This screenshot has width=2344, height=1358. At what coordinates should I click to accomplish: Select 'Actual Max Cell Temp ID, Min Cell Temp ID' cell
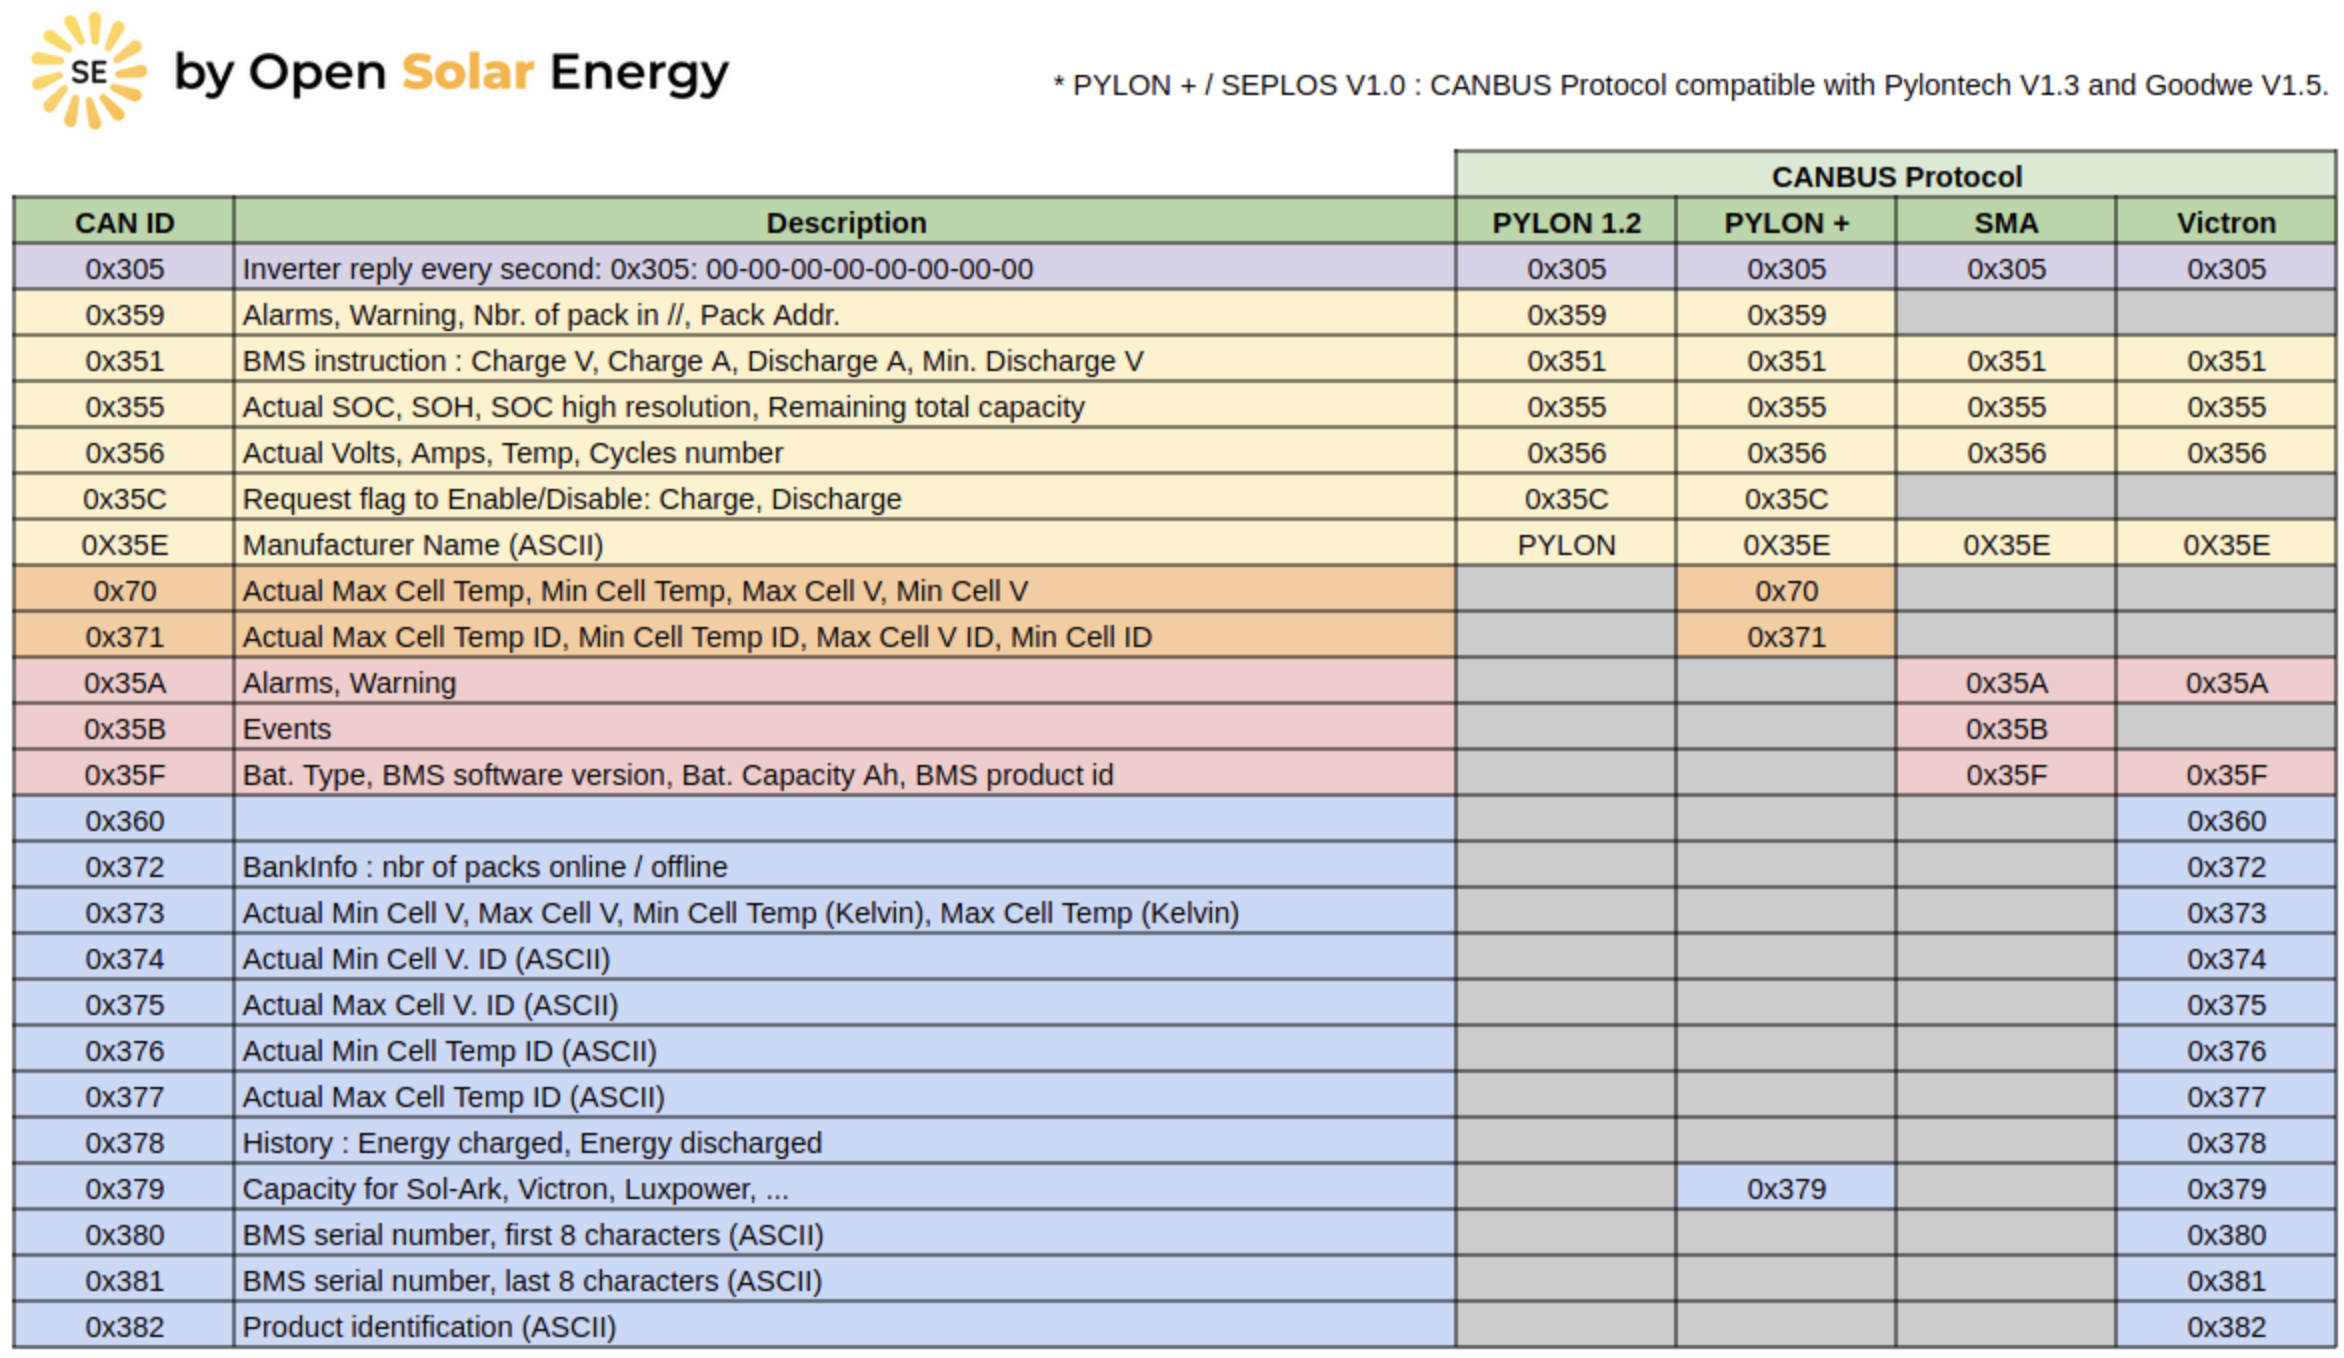845,636
